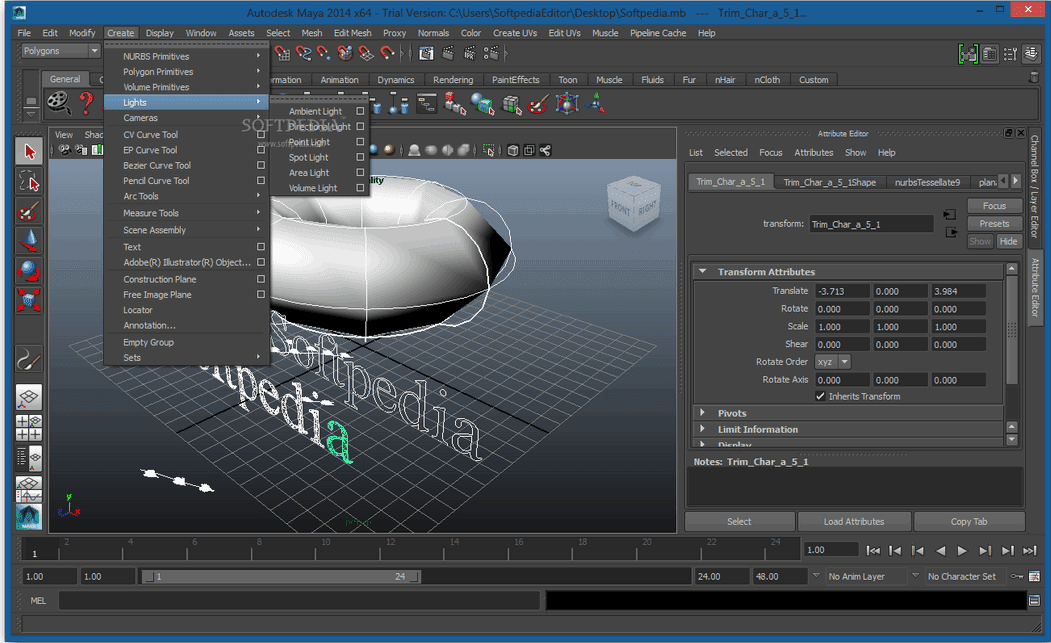
Task: Click the film reel shelf icon
Action: pyautogui.click(x=60, y=101)
